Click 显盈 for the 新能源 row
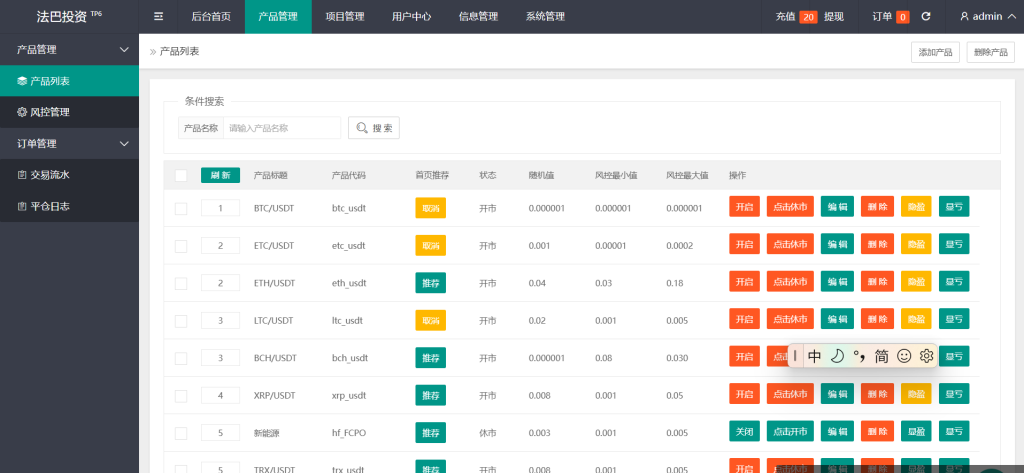This screenshot has width=1024, height=473. tap(916, 432)
